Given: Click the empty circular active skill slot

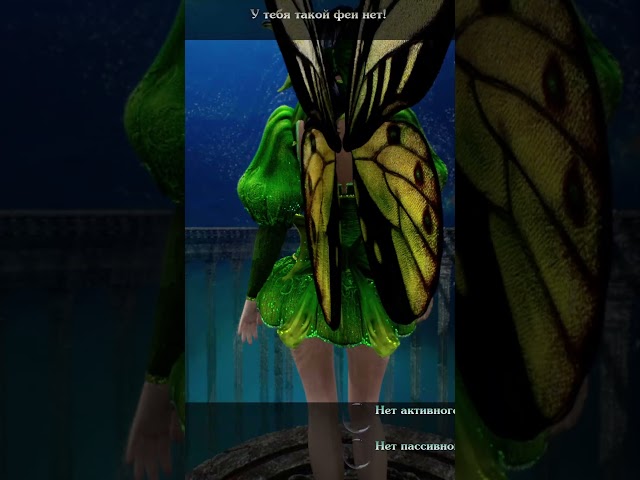Looking at the screenshot, I should tap(356, 417).
